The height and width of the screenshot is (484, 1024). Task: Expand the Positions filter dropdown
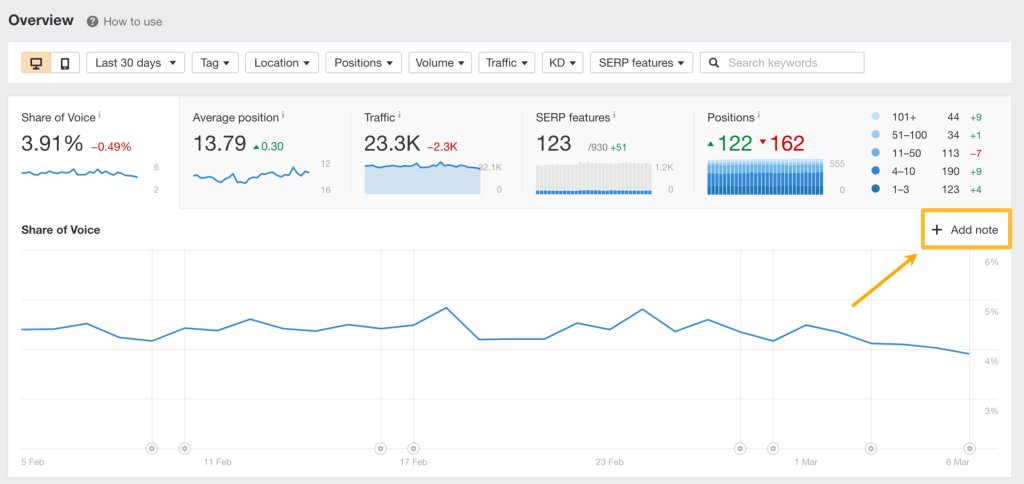364,63
